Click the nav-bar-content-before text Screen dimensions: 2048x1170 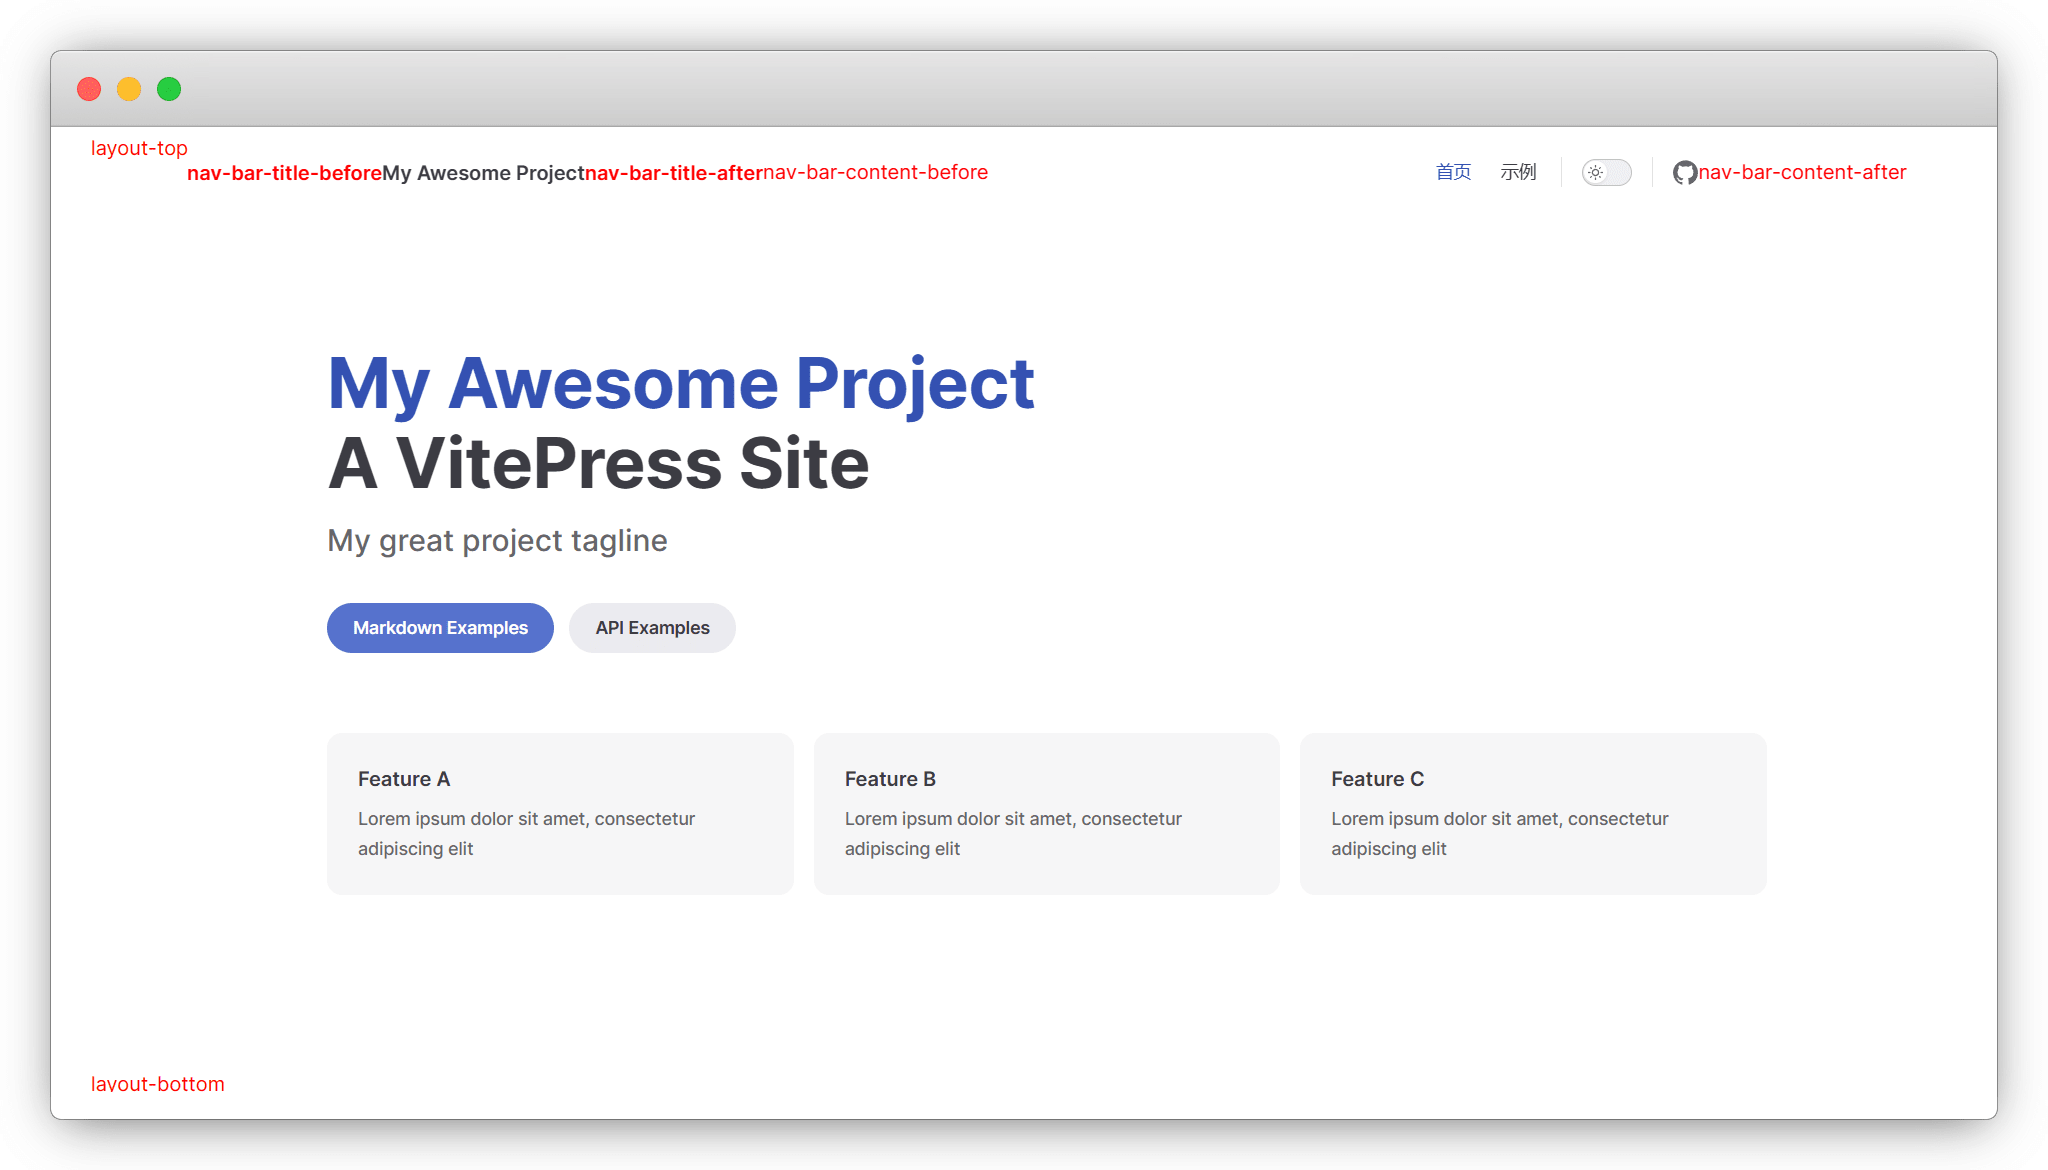point(875,172)
